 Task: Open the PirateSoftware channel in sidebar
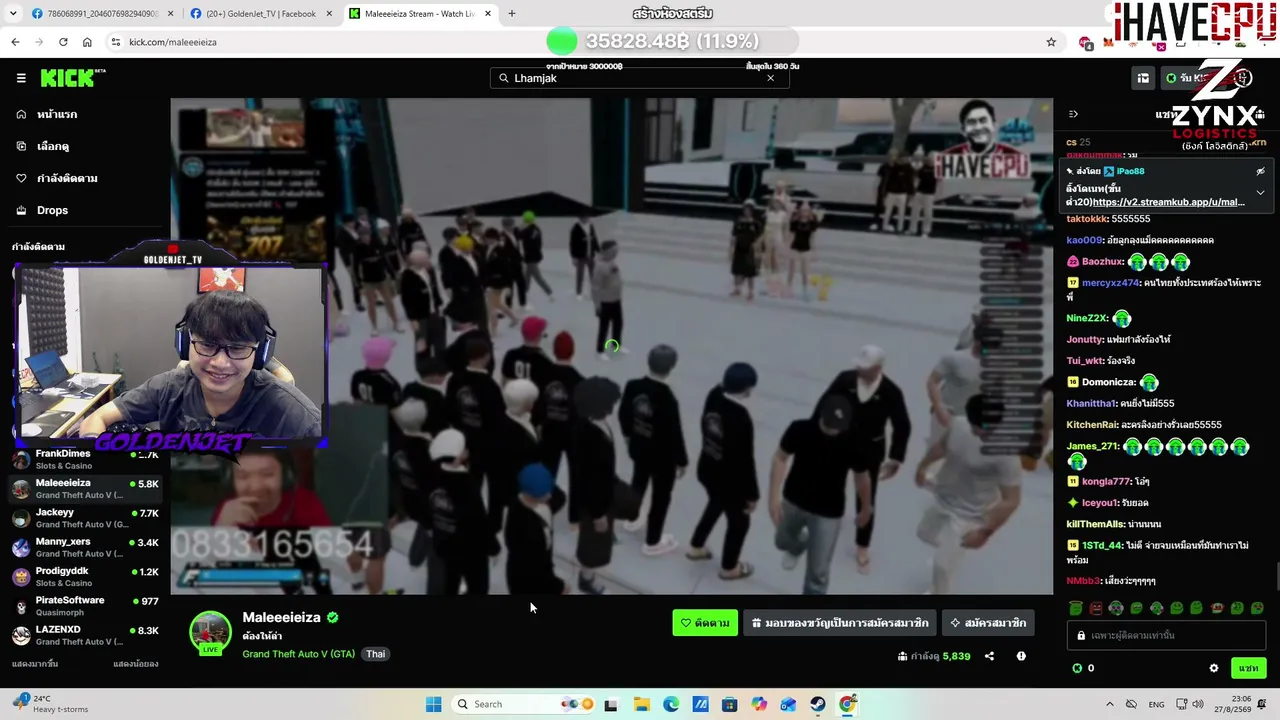point(85,606)
